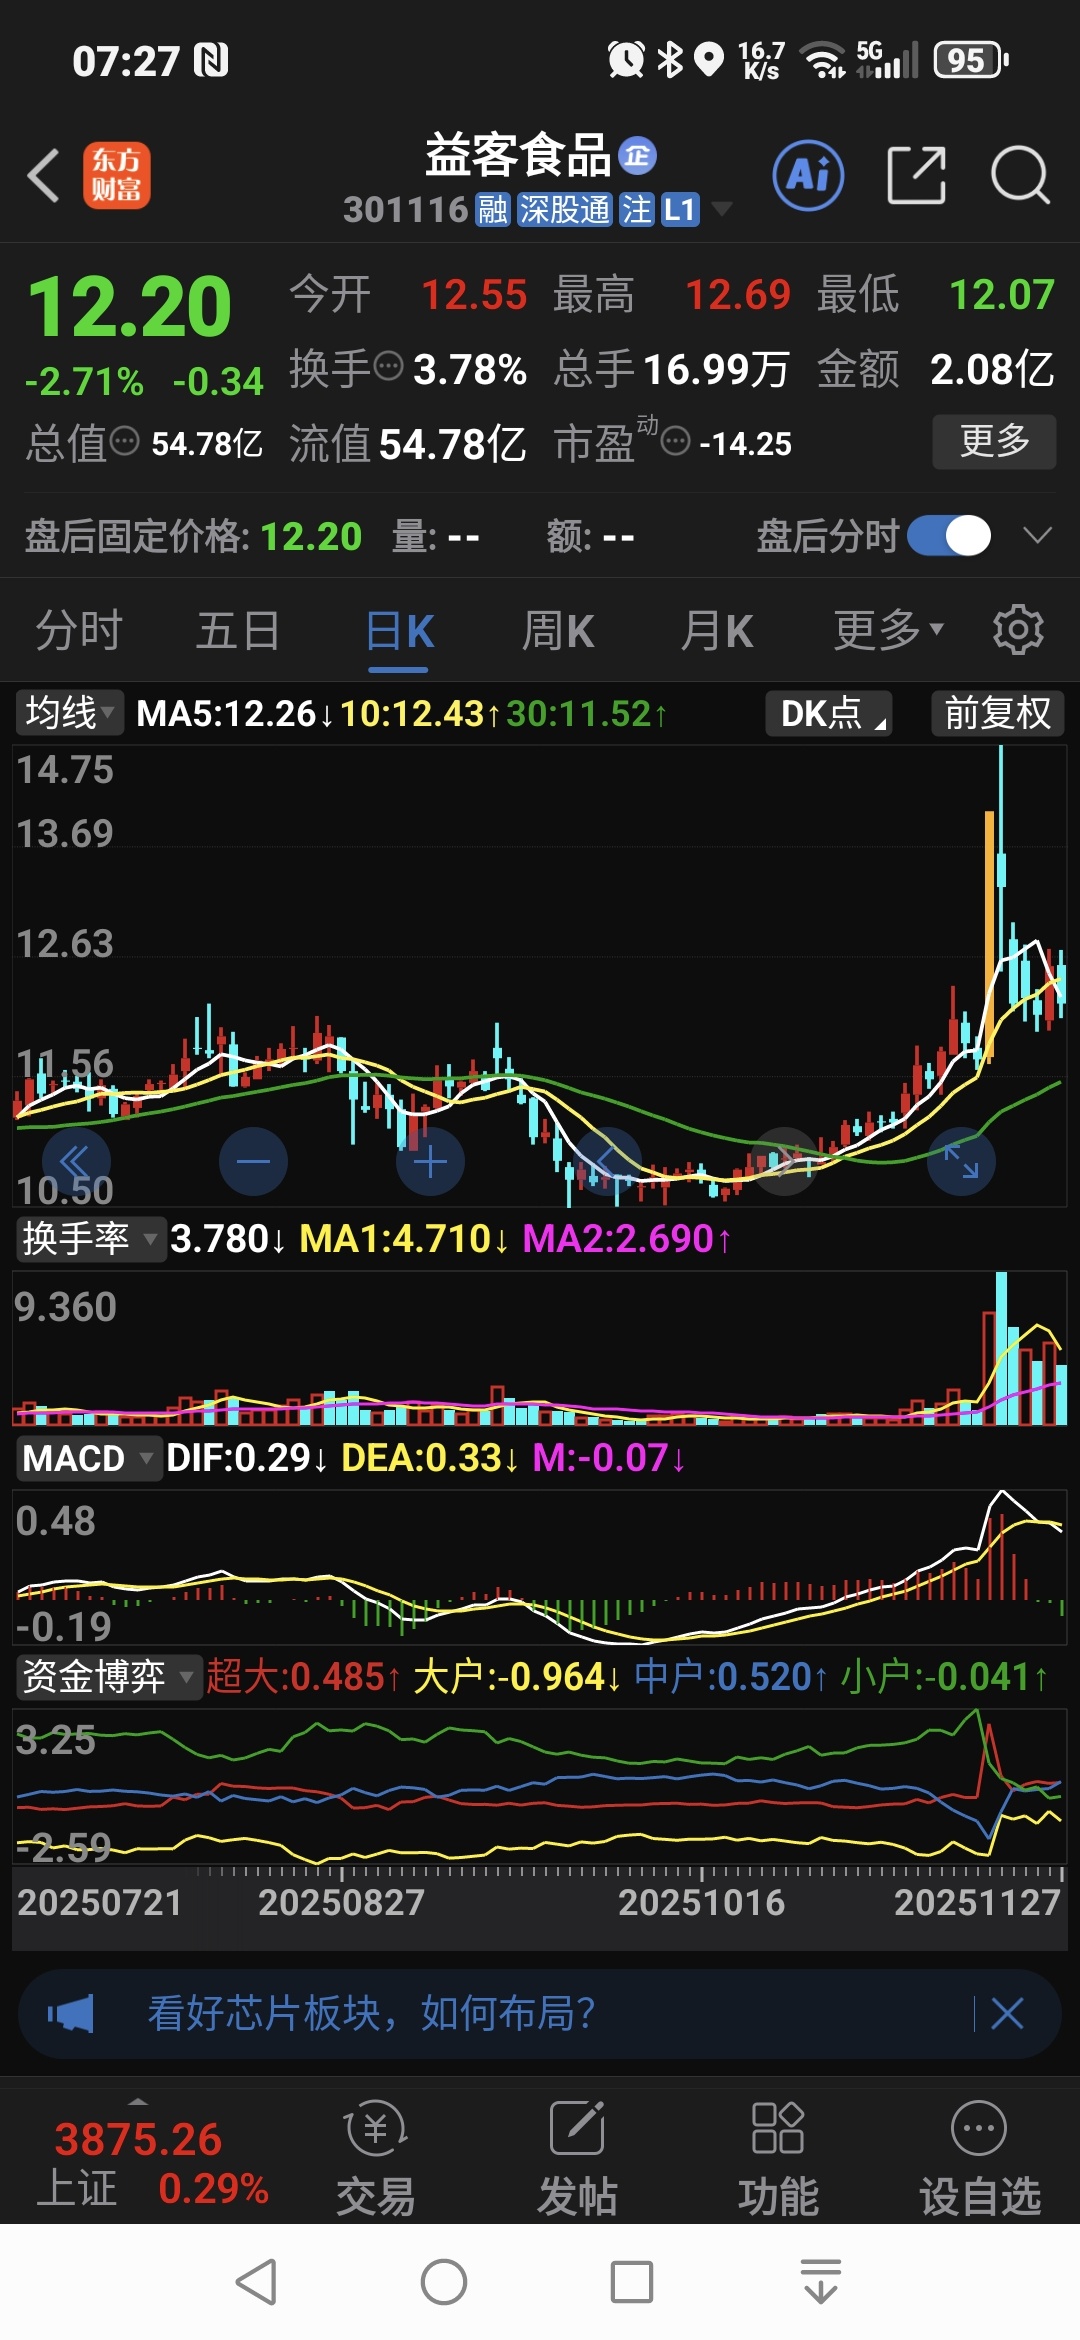Tap the turnover volume bars chart
1080x2340 pixels.
pyautogui.click(x=540, y=1348)
